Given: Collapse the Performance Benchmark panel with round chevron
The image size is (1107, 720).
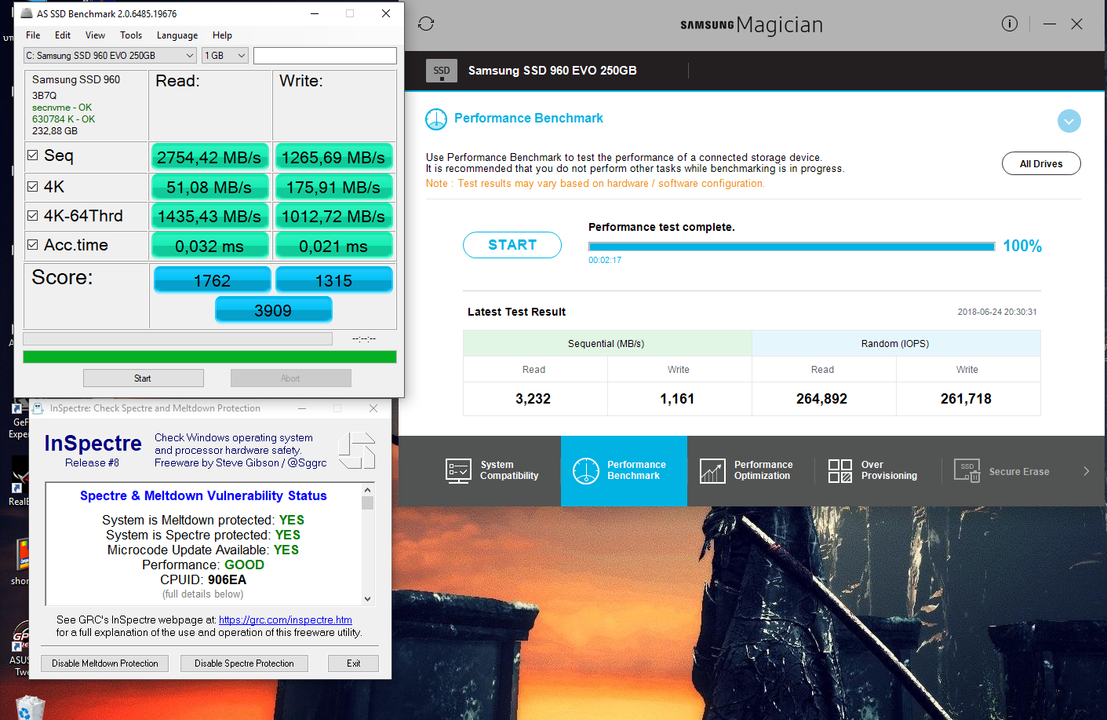Looking at the screenshot, I should click(1069, 121).
